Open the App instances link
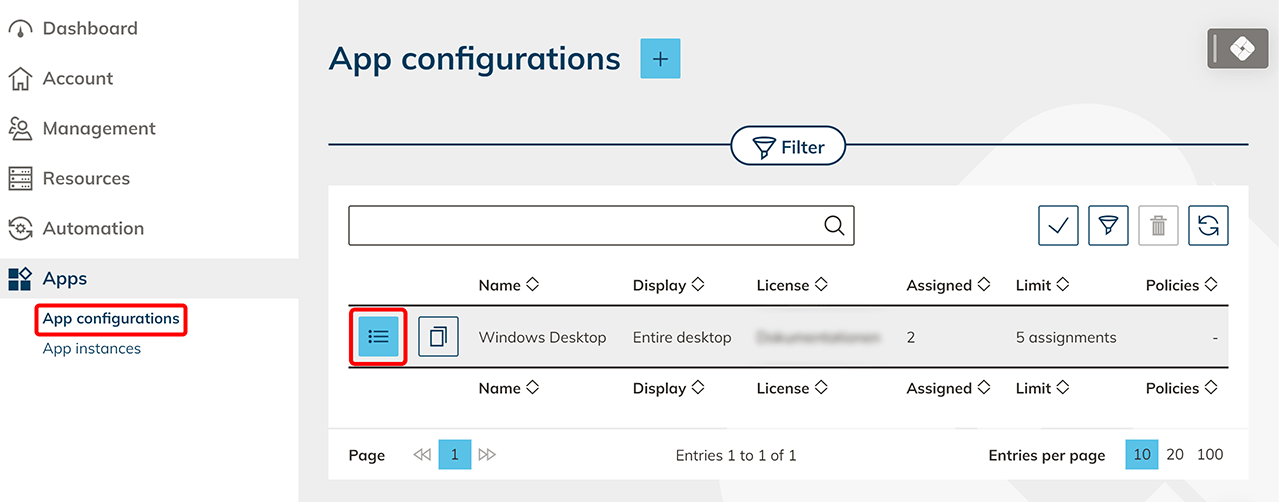The image size is (1280, 502). coord(91,349)
